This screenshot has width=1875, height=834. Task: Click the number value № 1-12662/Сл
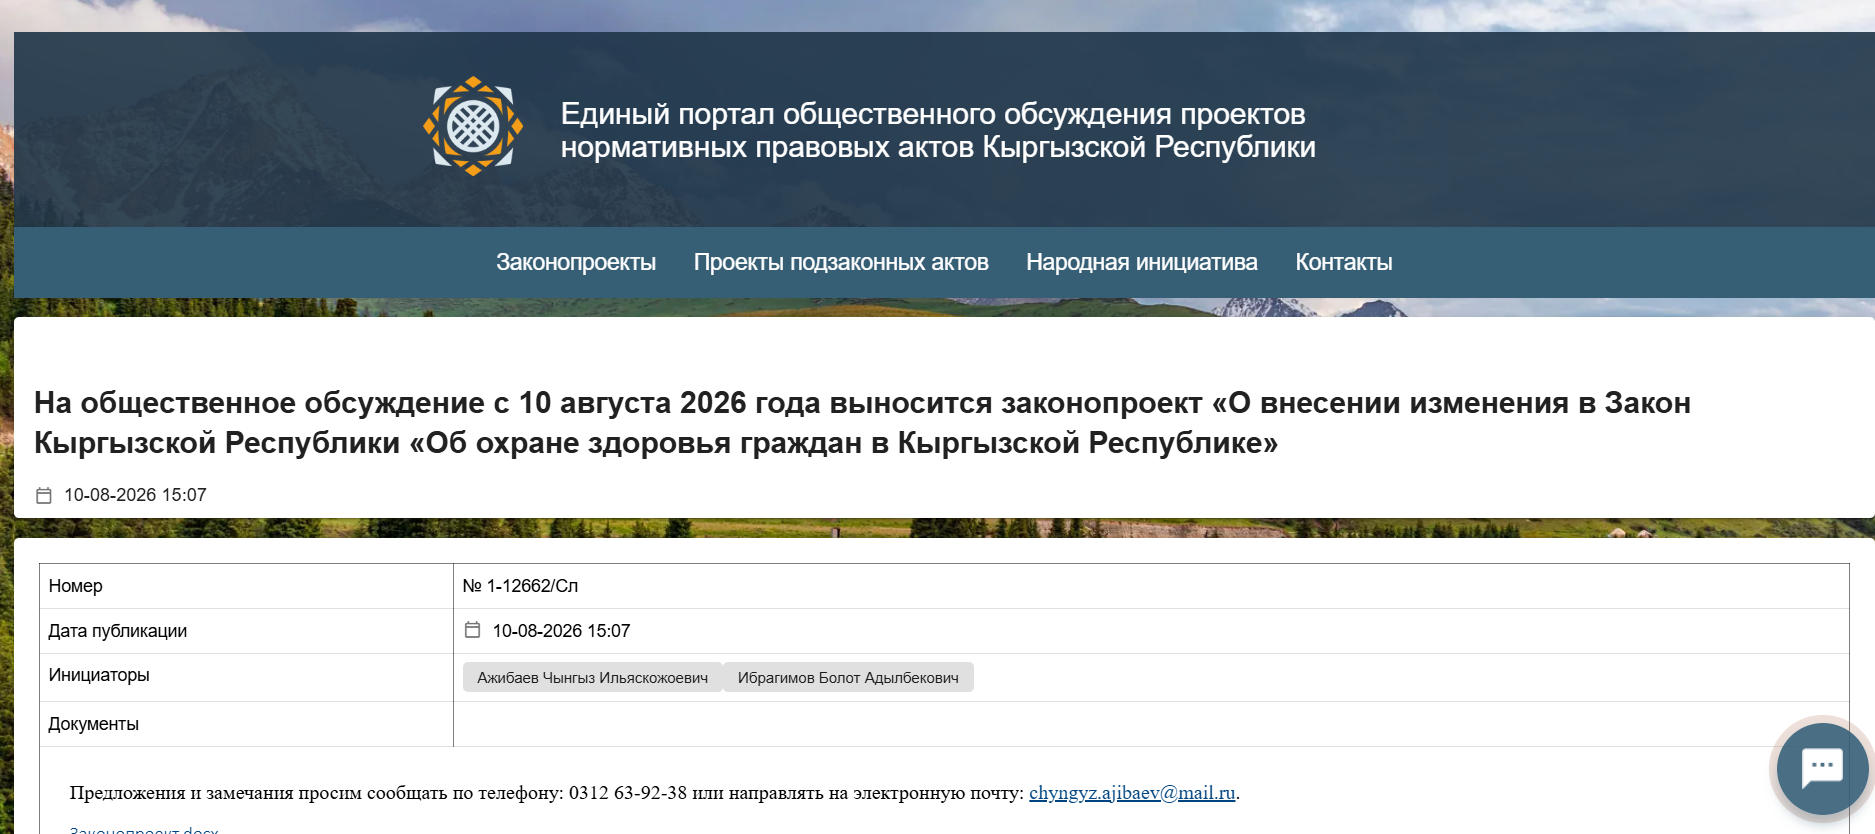pos(520,586)
